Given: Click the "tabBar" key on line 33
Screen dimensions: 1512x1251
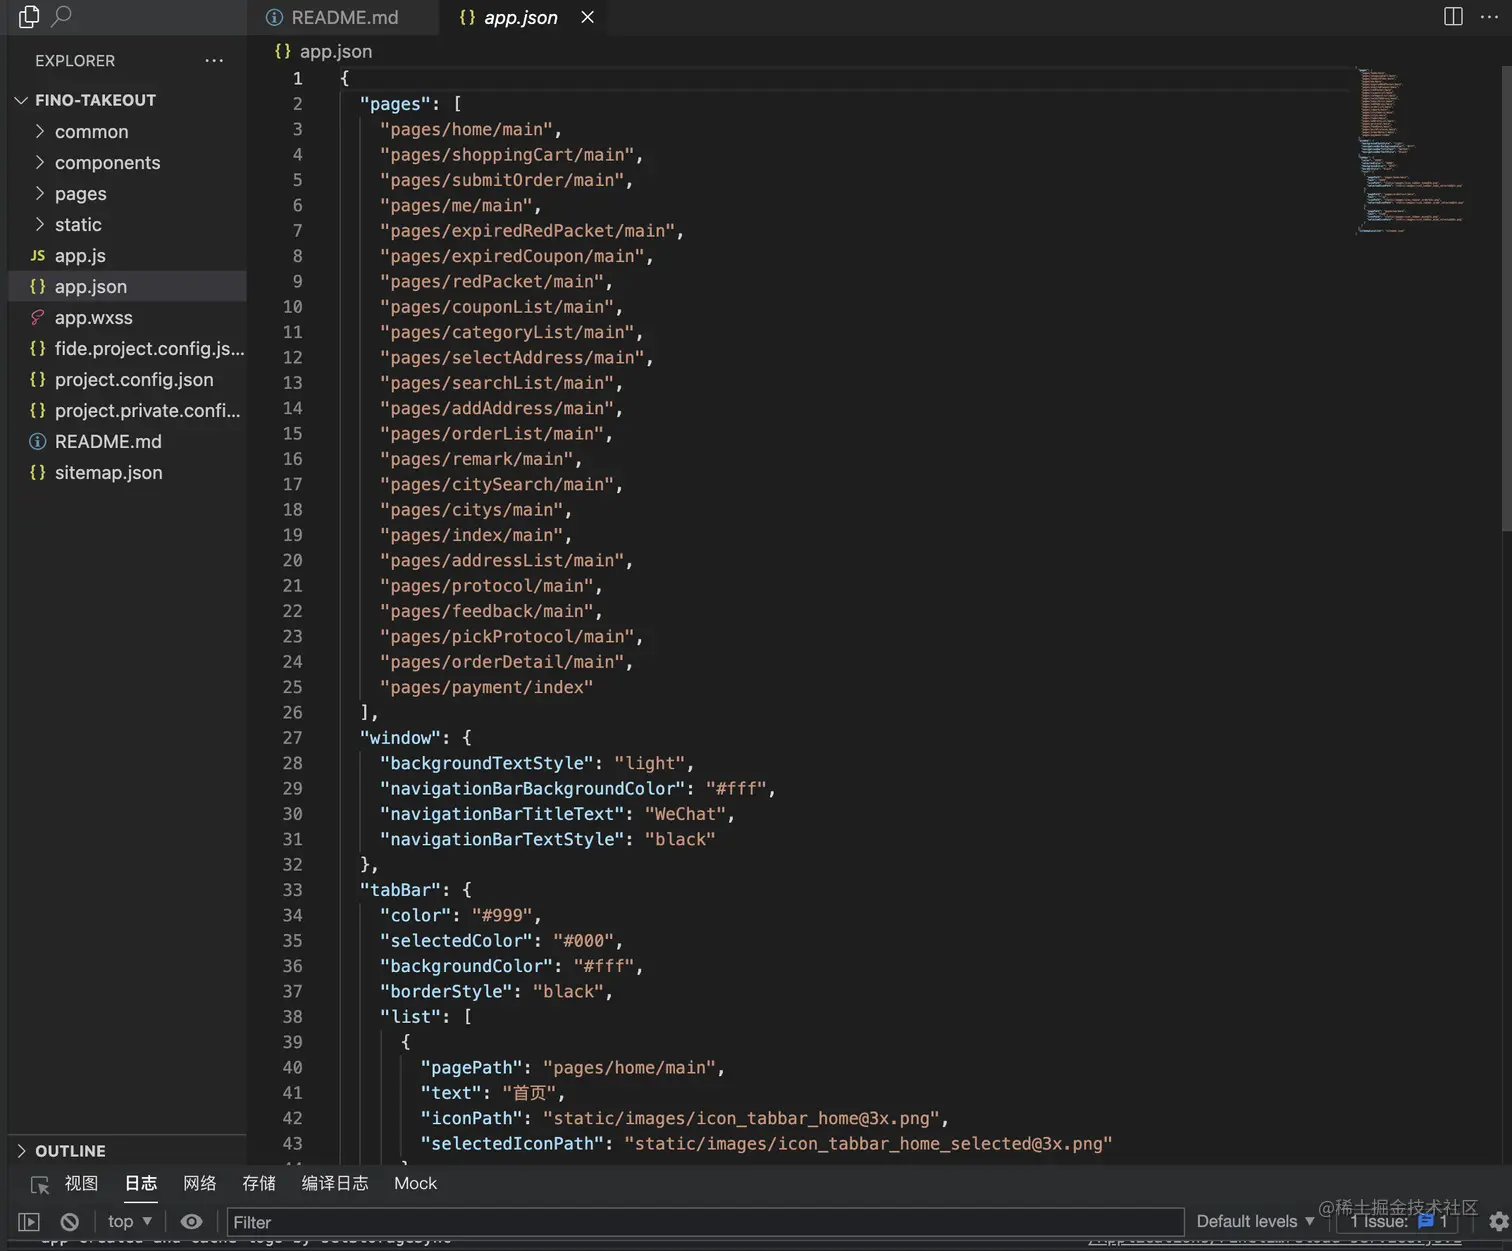Looking at the screenshot, I should click(x=400, y=890).
